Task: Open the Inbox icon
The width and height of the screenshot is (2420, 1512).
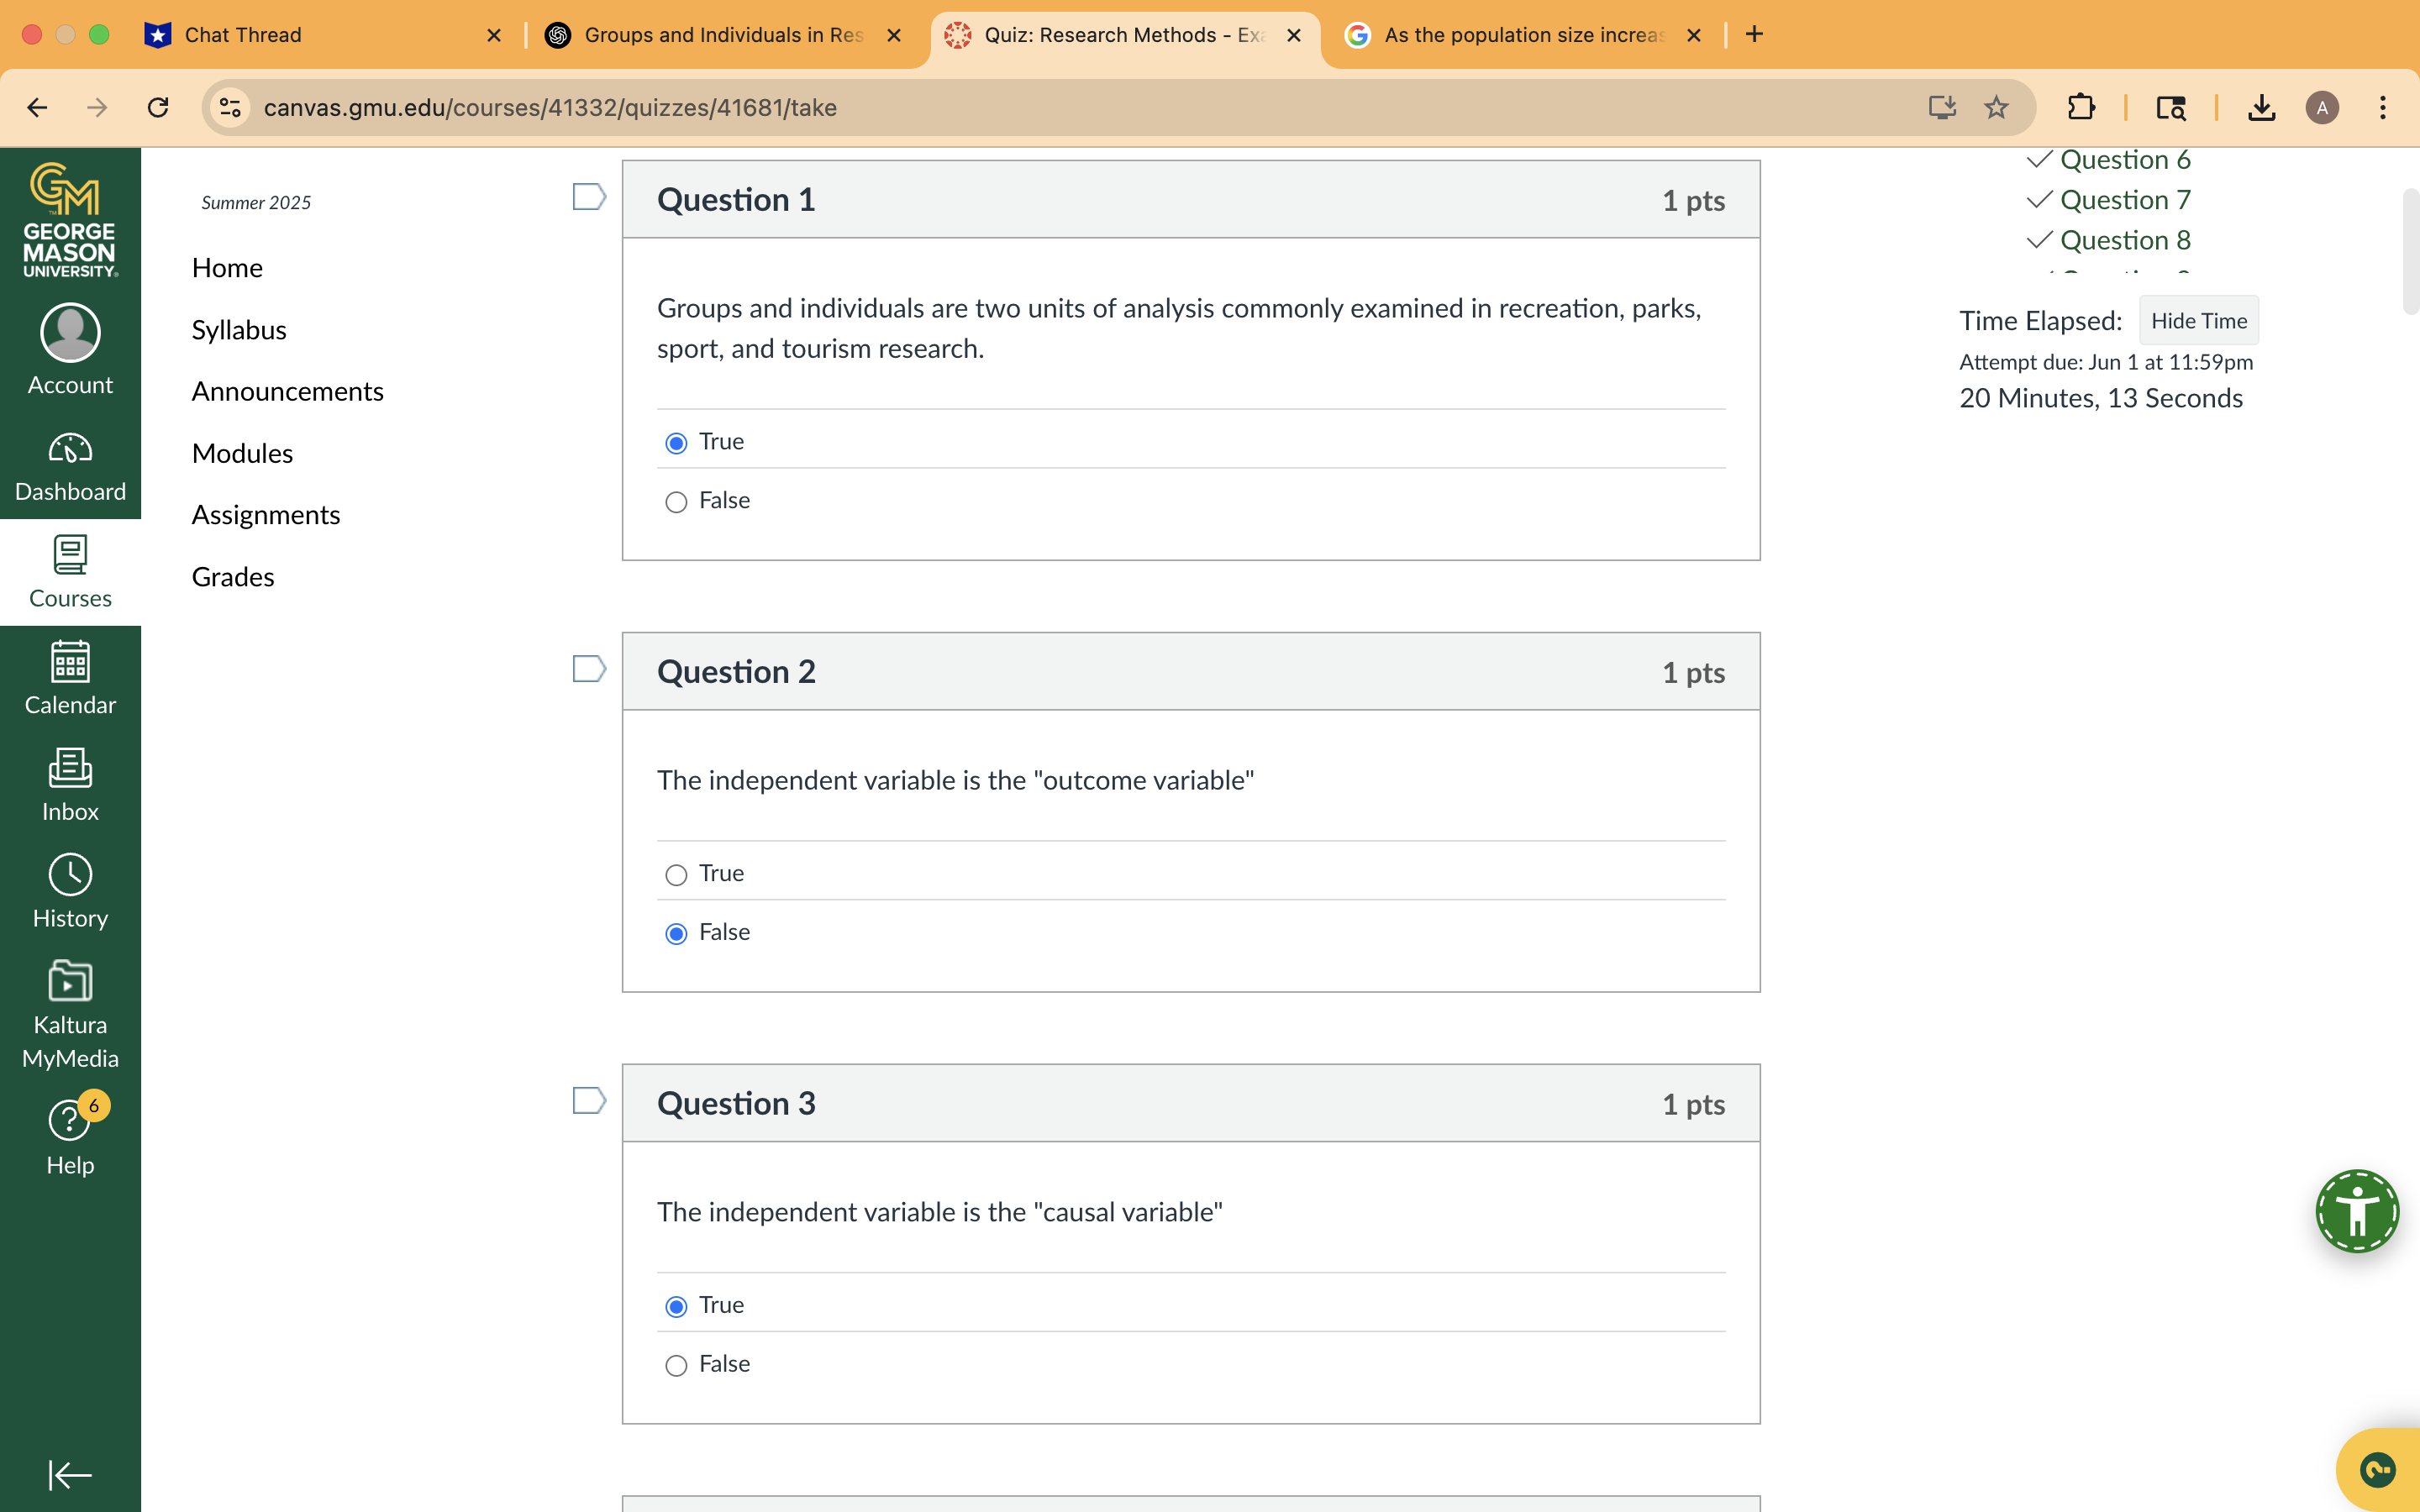Action: [x=70, y=785]
